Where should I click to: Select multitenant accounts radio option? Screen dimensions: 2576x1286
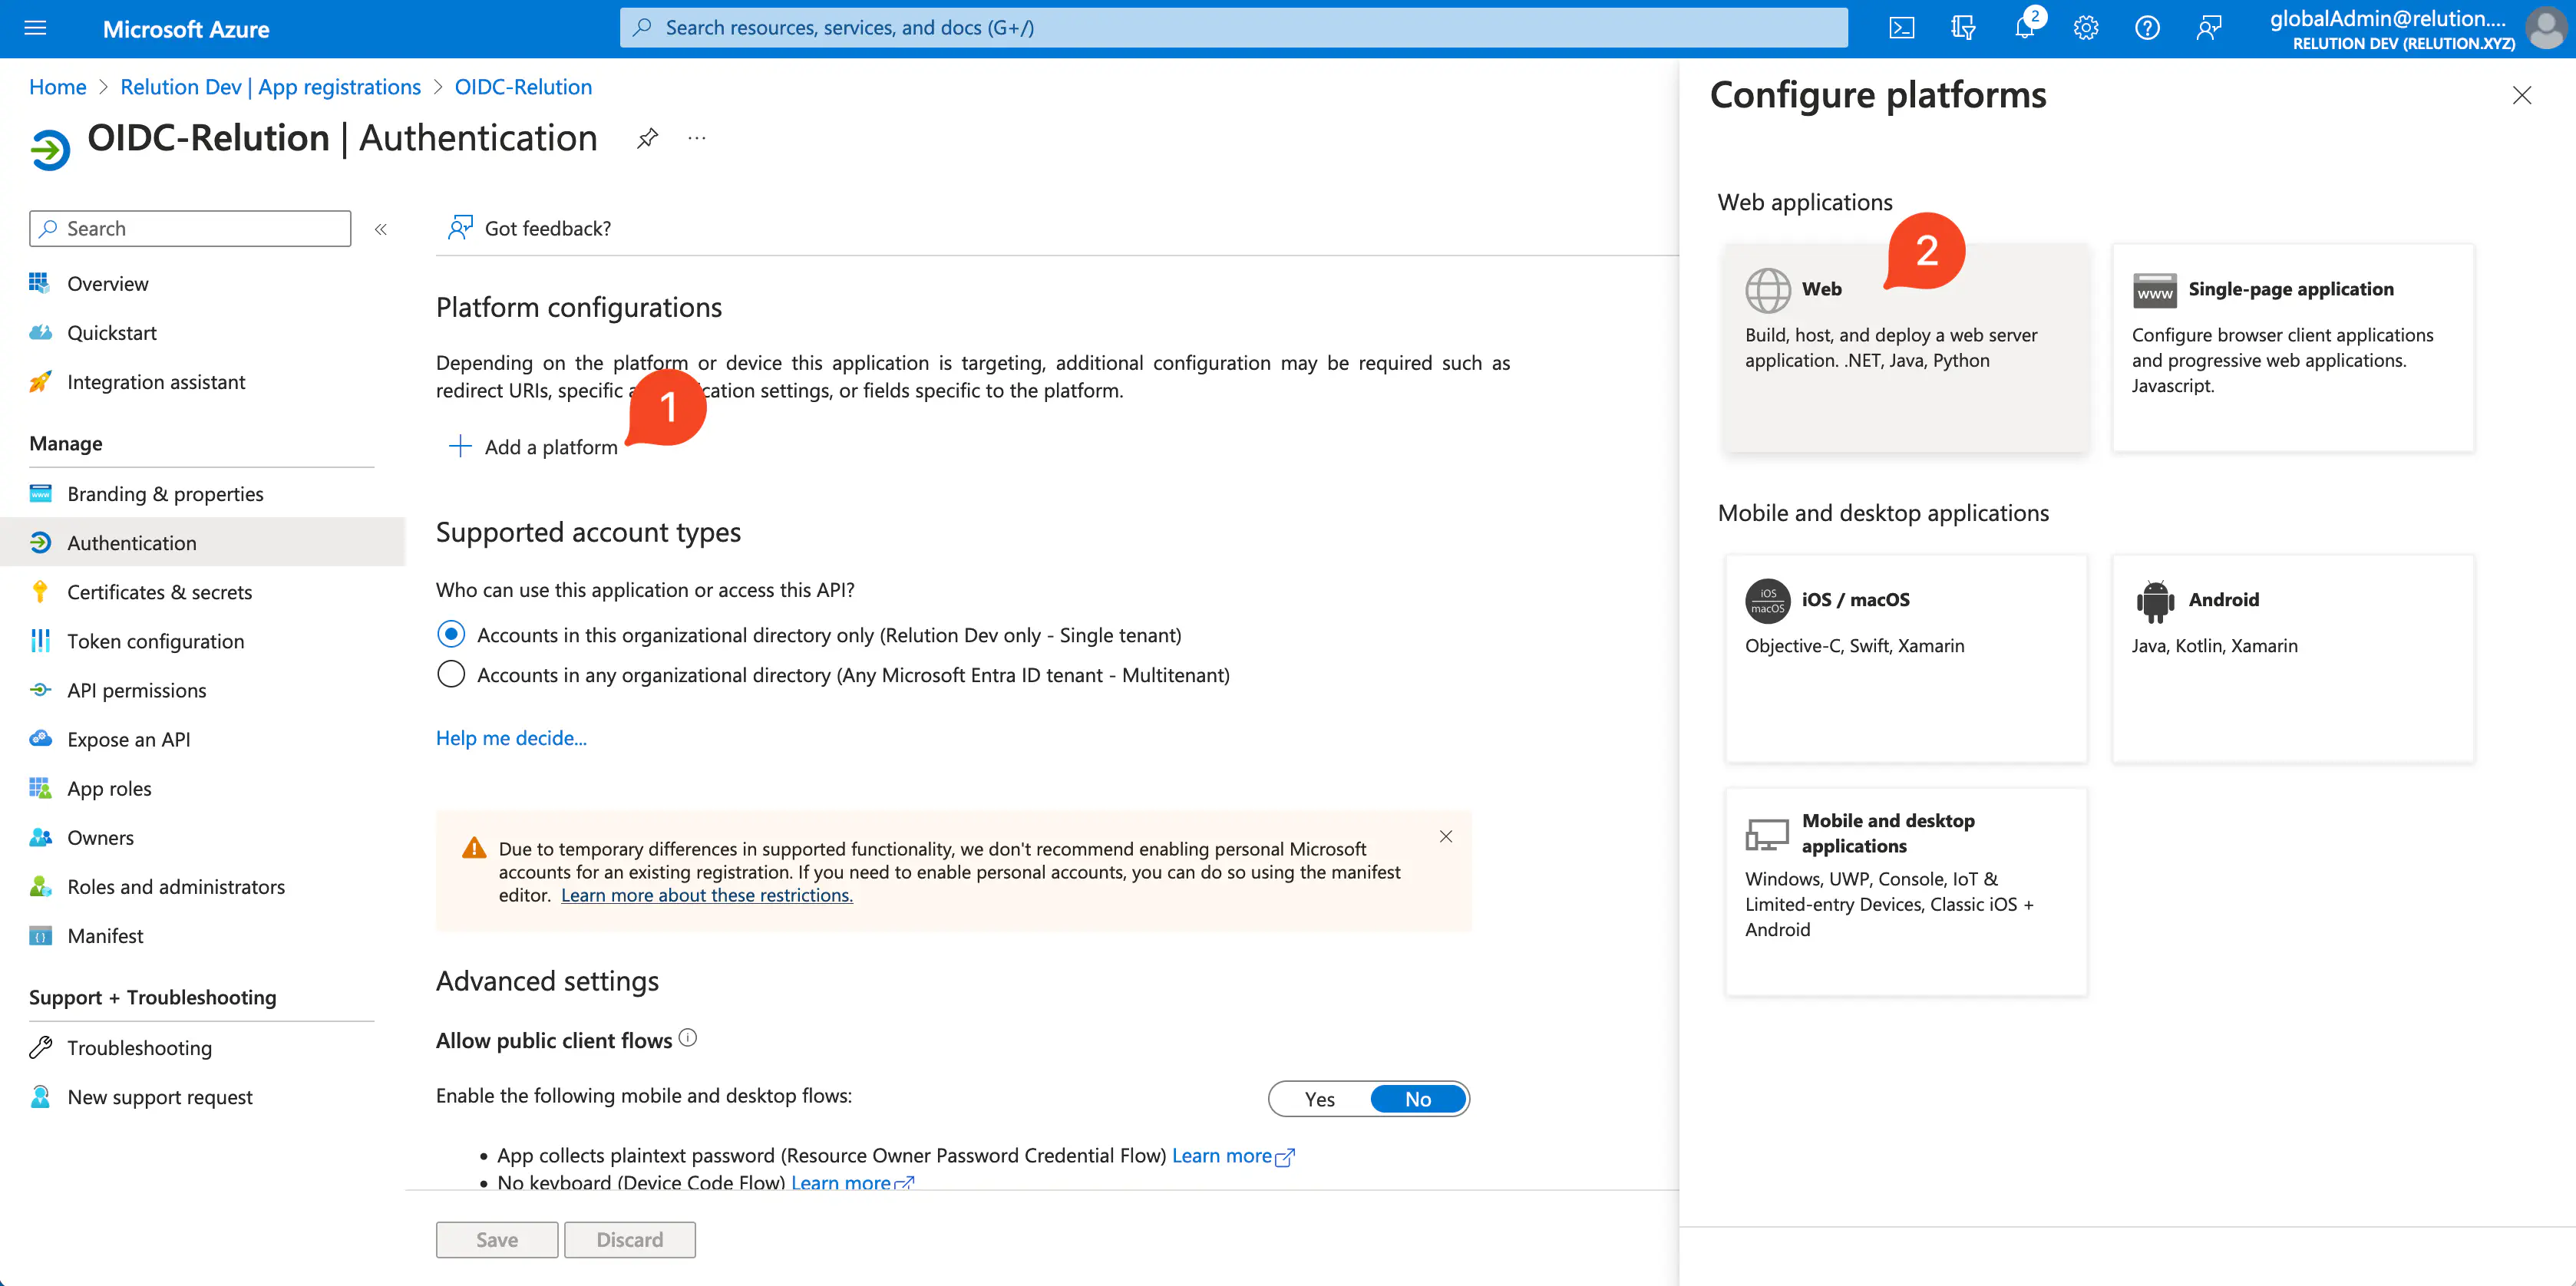[451, 675]
